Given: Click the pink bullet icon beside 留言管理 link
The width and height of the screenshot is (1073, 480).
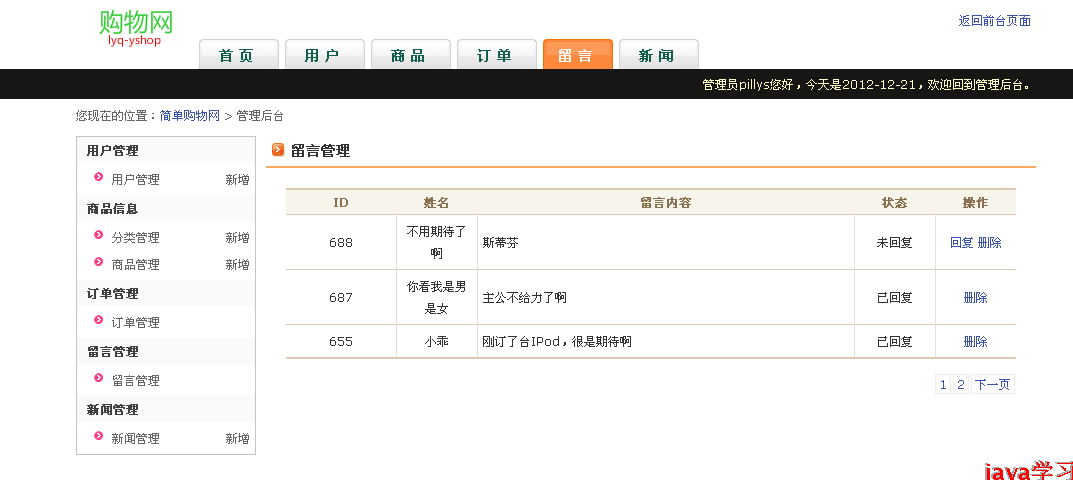Looking at the screenshot, I should [99, 378].
